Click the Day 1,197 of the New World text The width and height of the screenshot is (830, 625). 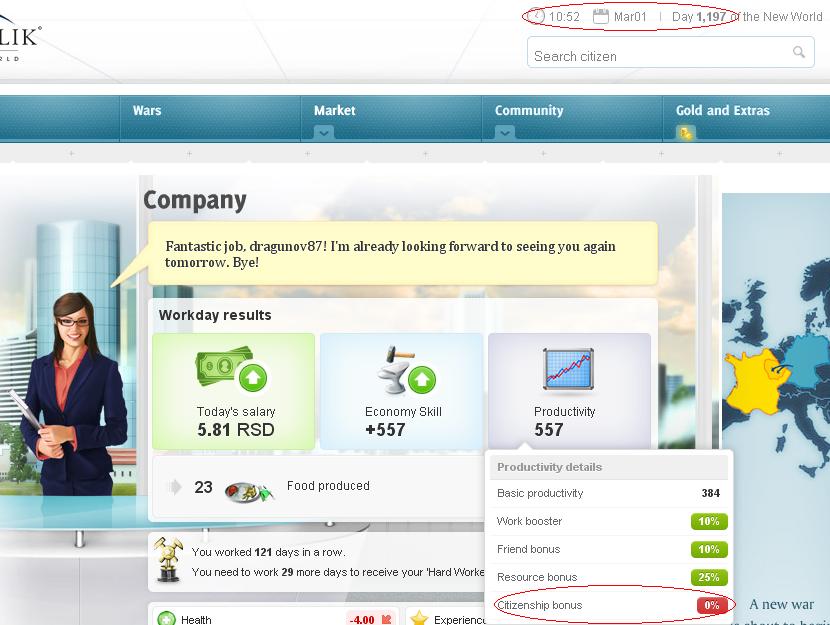747,16
